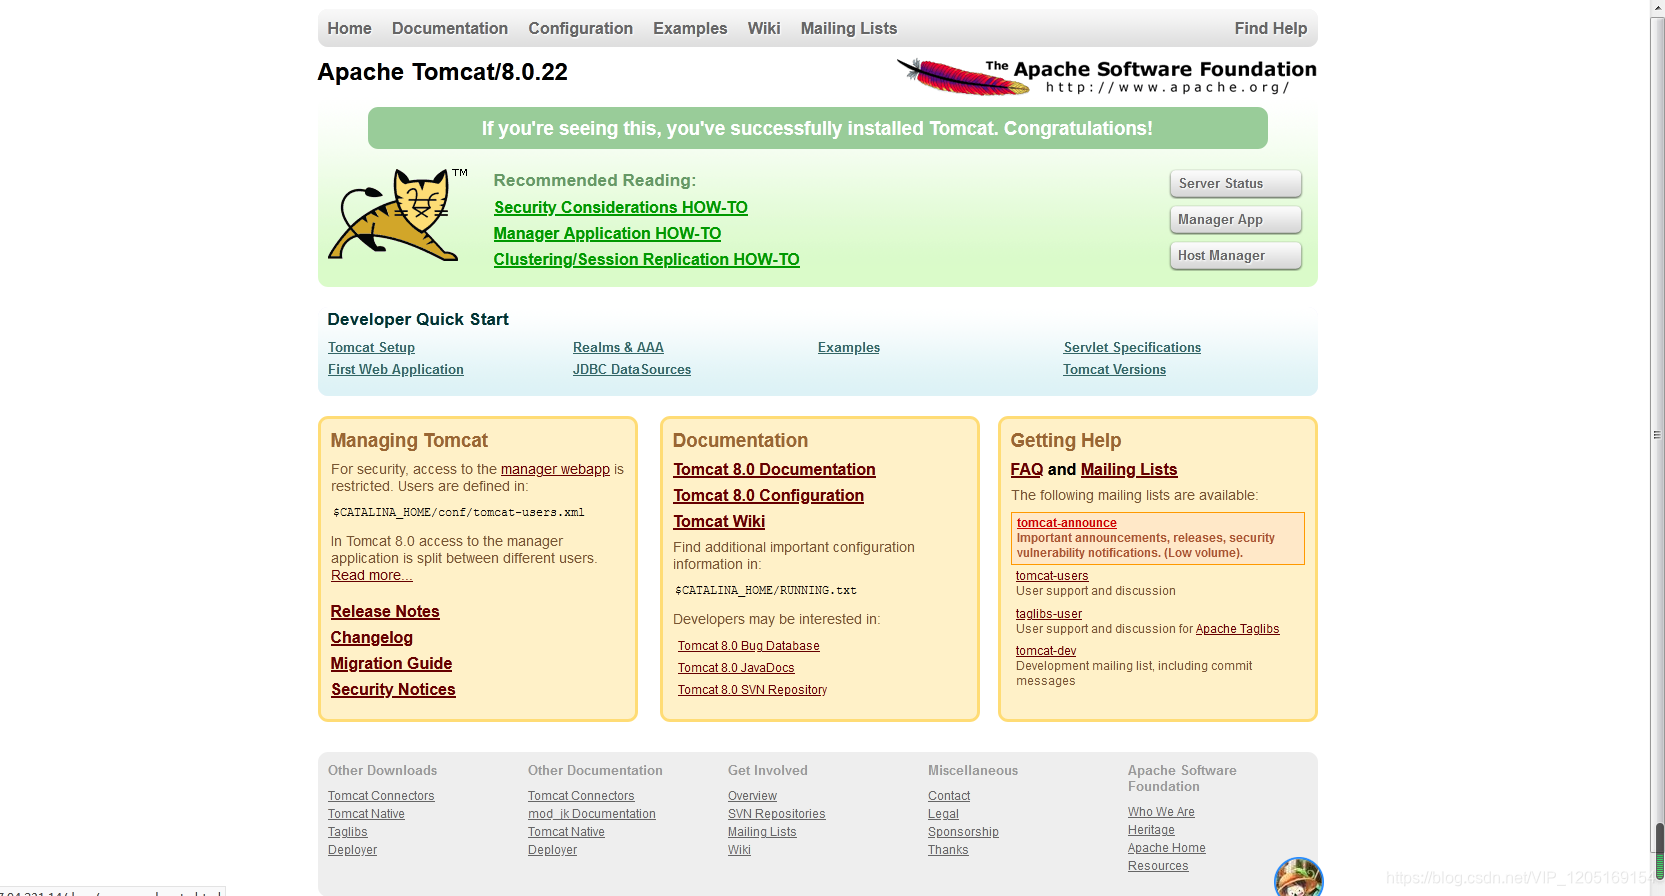Open the Migration Guide link
Image resolution: width=1665 pixels, height=896 pixels.
point(391,663)
